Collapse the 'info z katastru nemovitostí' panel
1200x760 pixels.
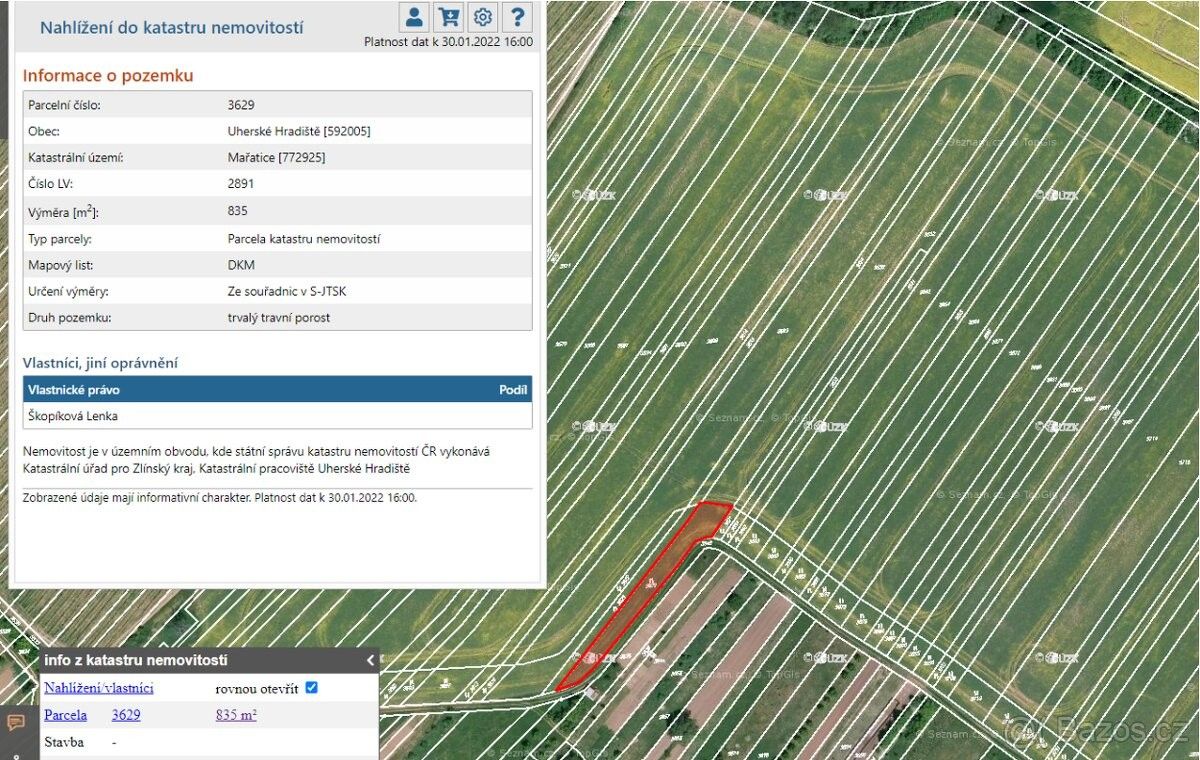tap(370, 660)
